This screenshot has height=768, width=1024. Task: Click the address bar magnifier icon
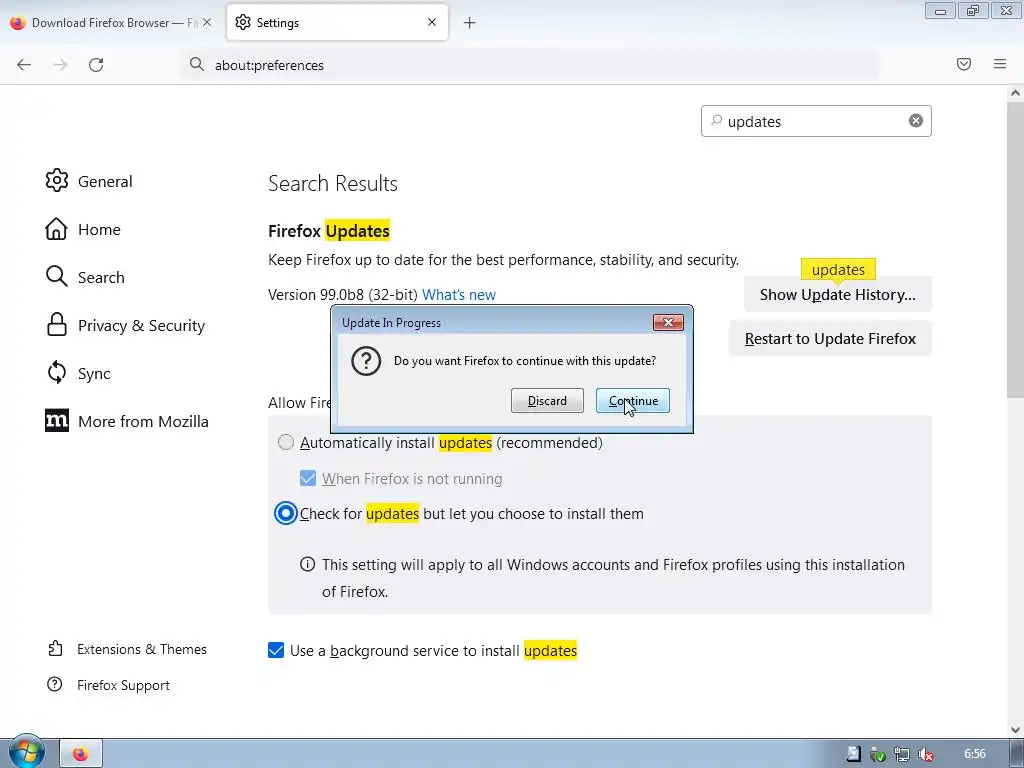(197, 64)
